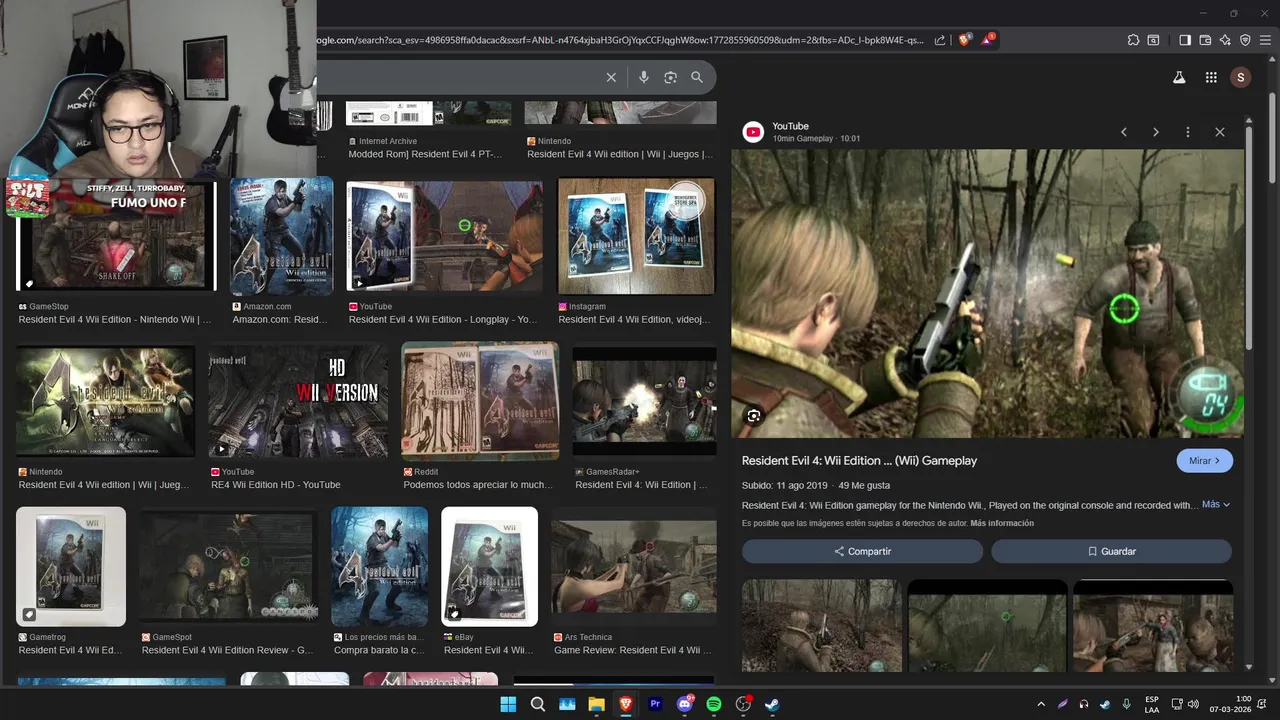
Task: Open the GameSpot Wii Edition Review result
Action: click(229, 567)
